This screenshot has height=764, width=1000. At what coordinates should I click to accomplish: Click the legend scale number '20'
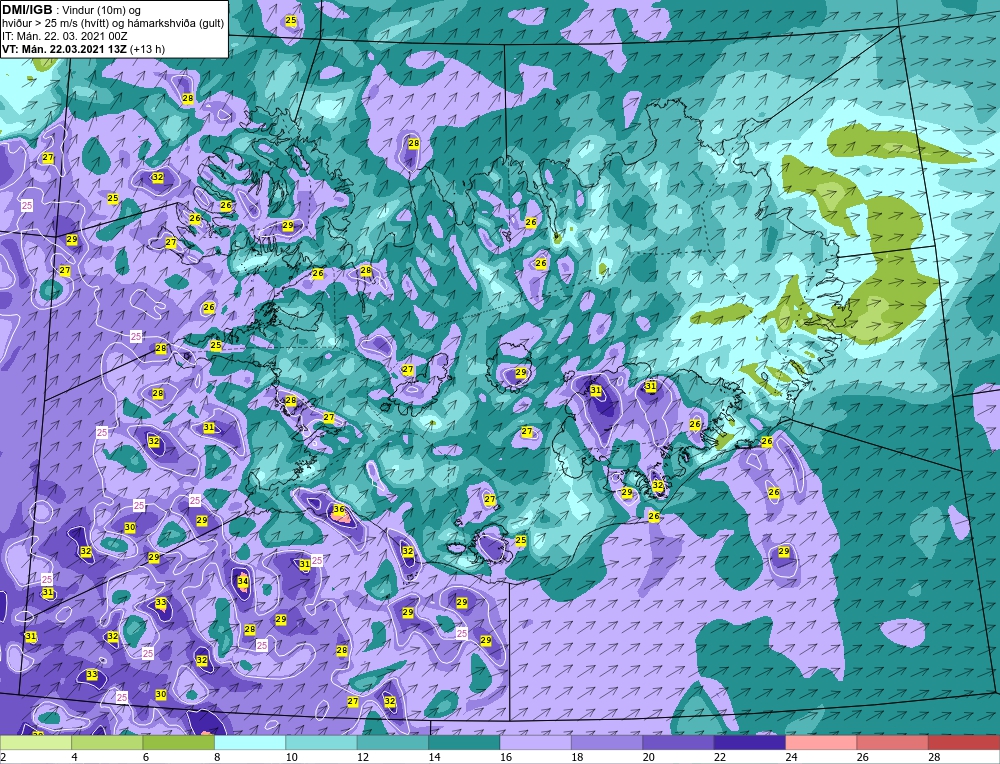tap(649, 757)
